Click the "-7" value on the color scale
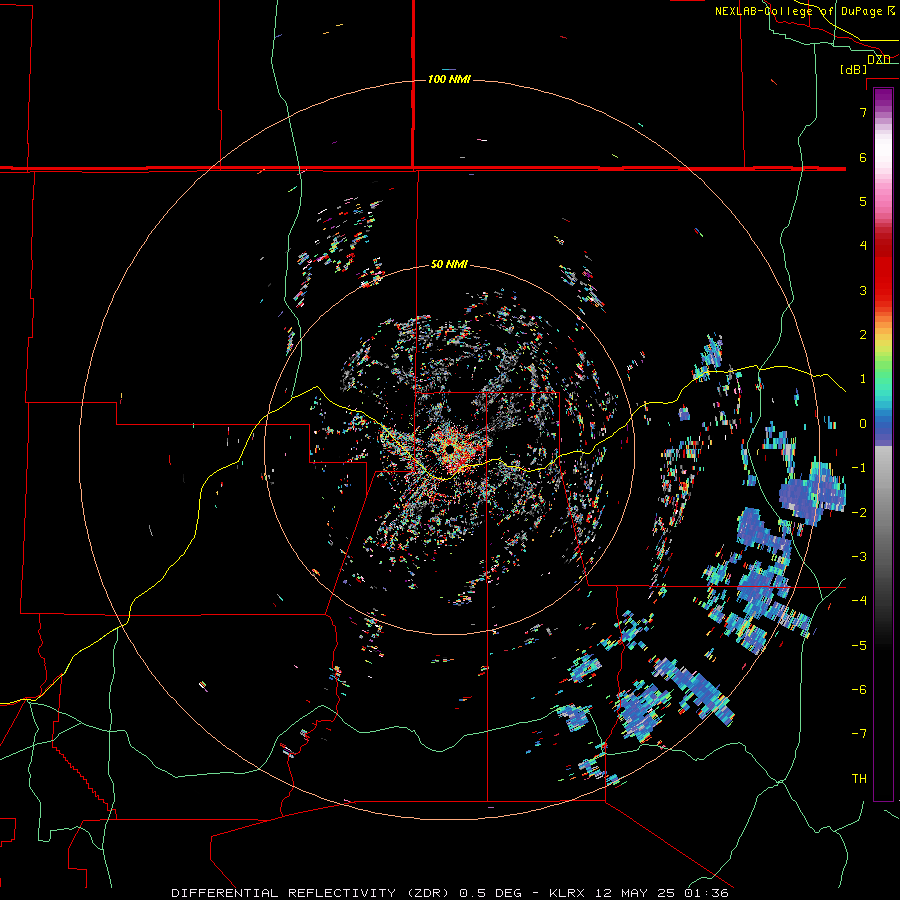 click(859, 733)
